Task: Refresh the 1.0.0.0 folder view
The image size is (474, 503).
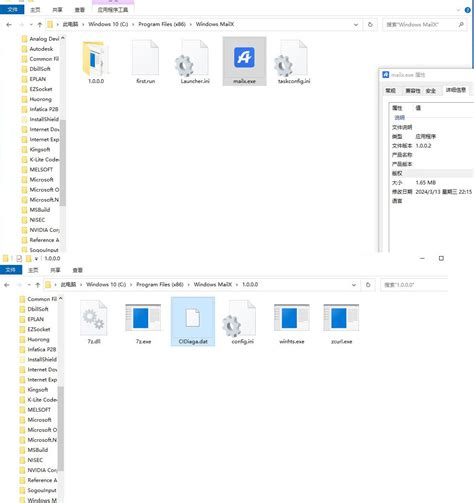Action: coord(368,285)
